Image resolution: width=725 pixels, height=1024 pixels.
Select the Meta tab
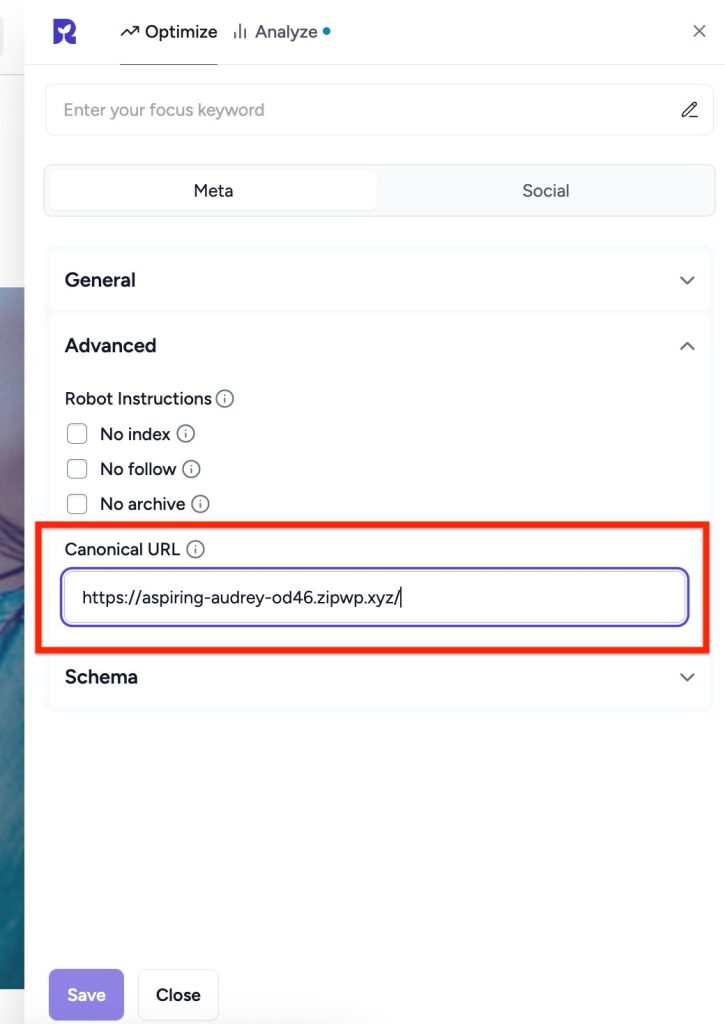click(213, 190)
